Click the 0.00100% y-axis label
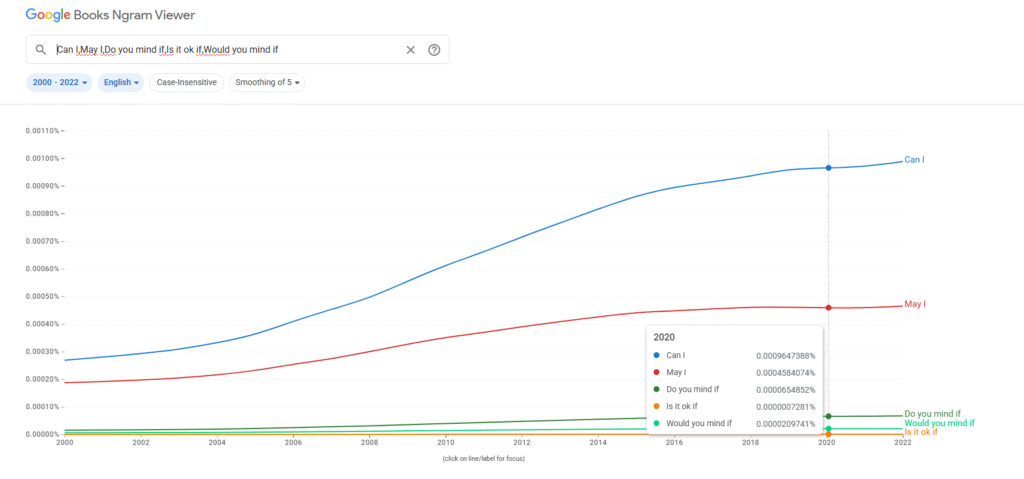1024x479 pixels. pos(40,158)
